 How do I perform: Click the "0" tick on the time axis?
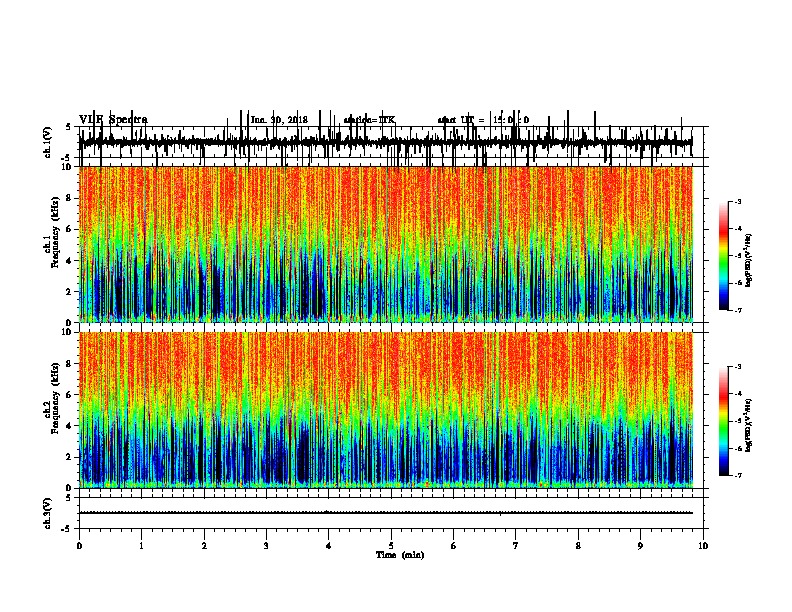(79, 546)
